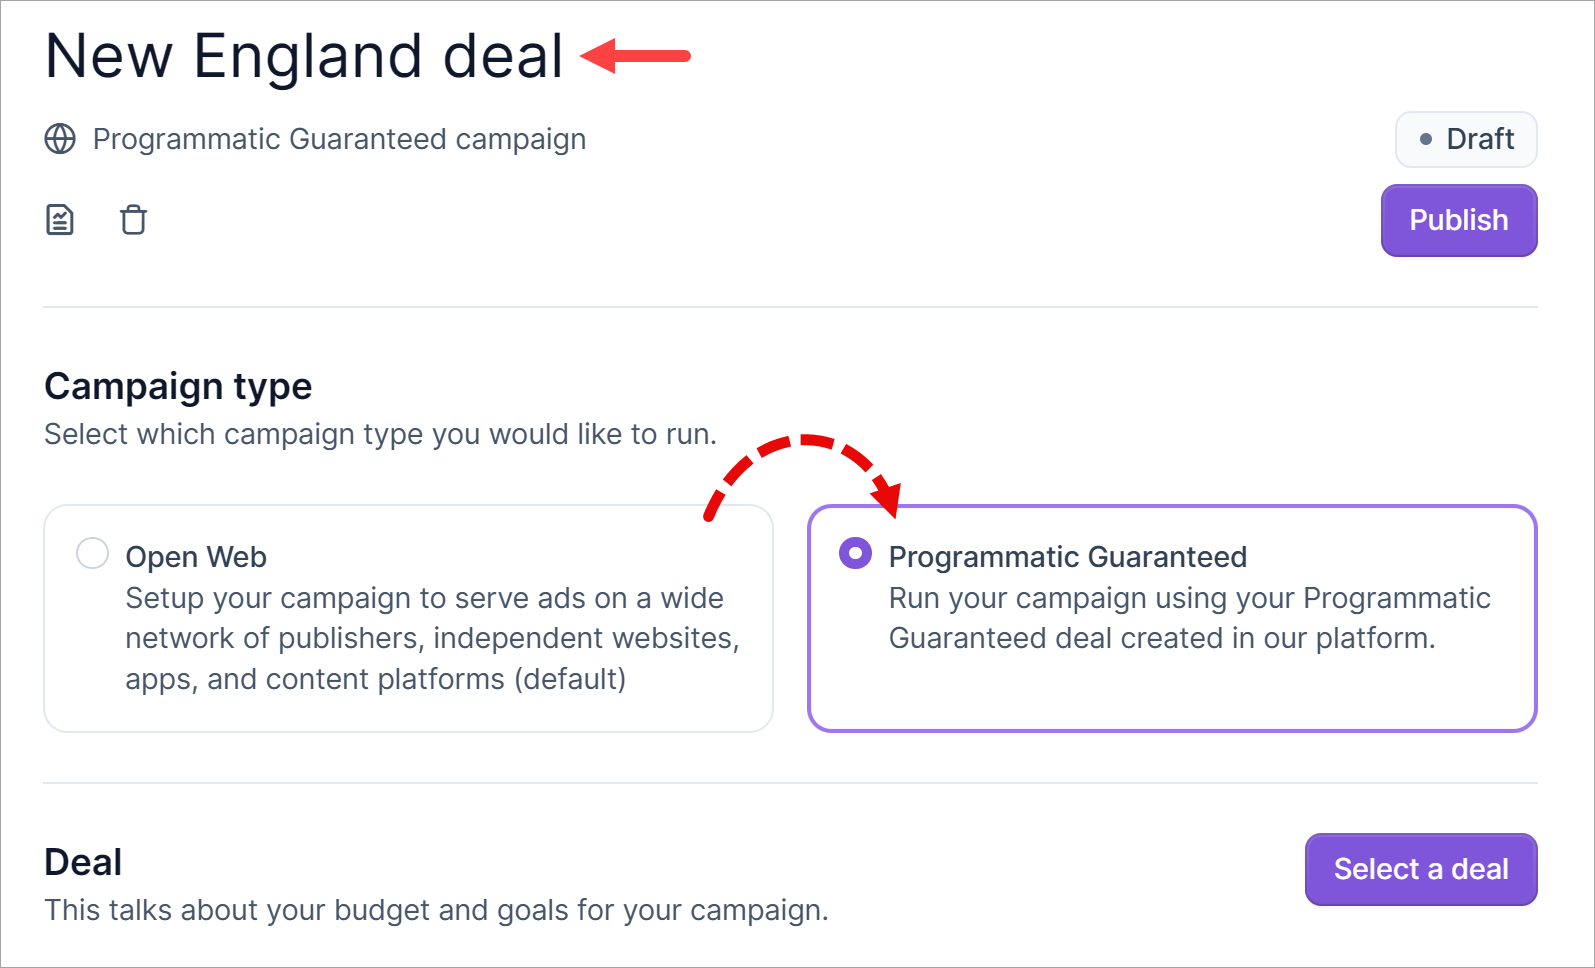Click the Programmatic Guaranteed option label
Image resolution: width=1595 pixels, height=968 pixels.
click(x=1067, y=557)
